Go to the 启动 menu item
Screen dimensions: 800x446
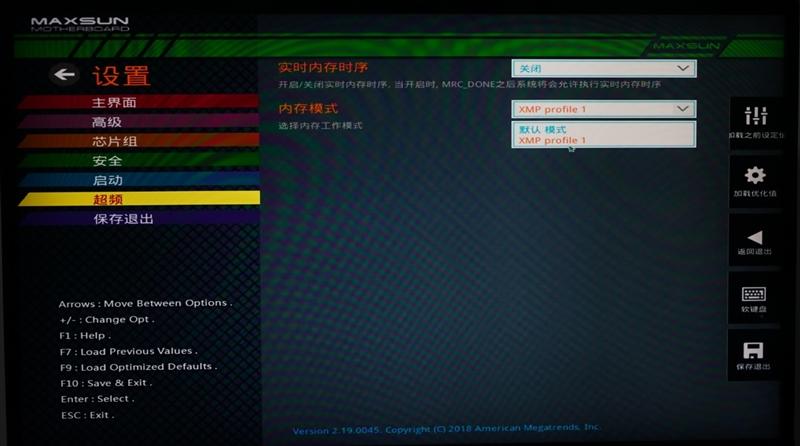click(x=139, y=180)
